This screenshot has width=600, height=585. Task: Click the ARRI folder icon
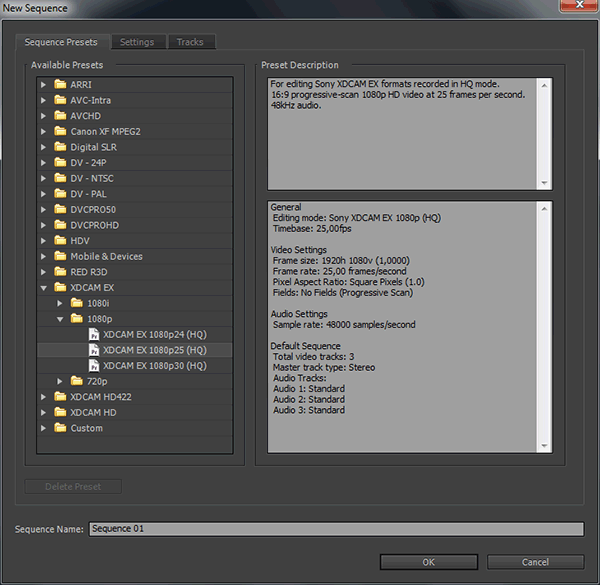(60, 84)
